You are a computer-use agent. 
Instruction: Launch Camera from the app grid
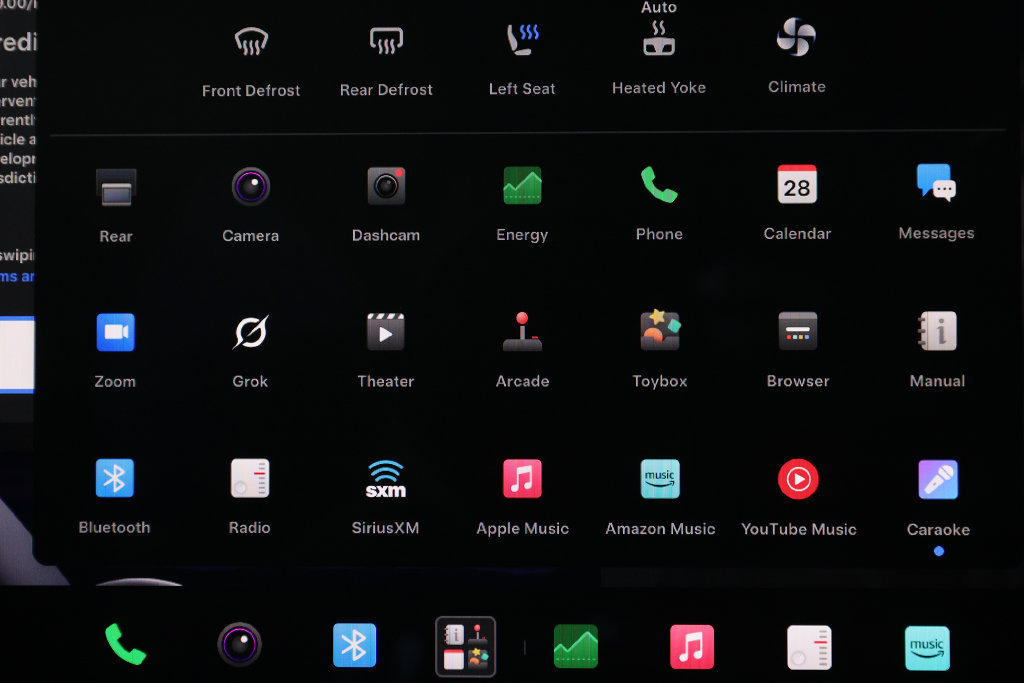pyautogui.click(x=251, y=187)
